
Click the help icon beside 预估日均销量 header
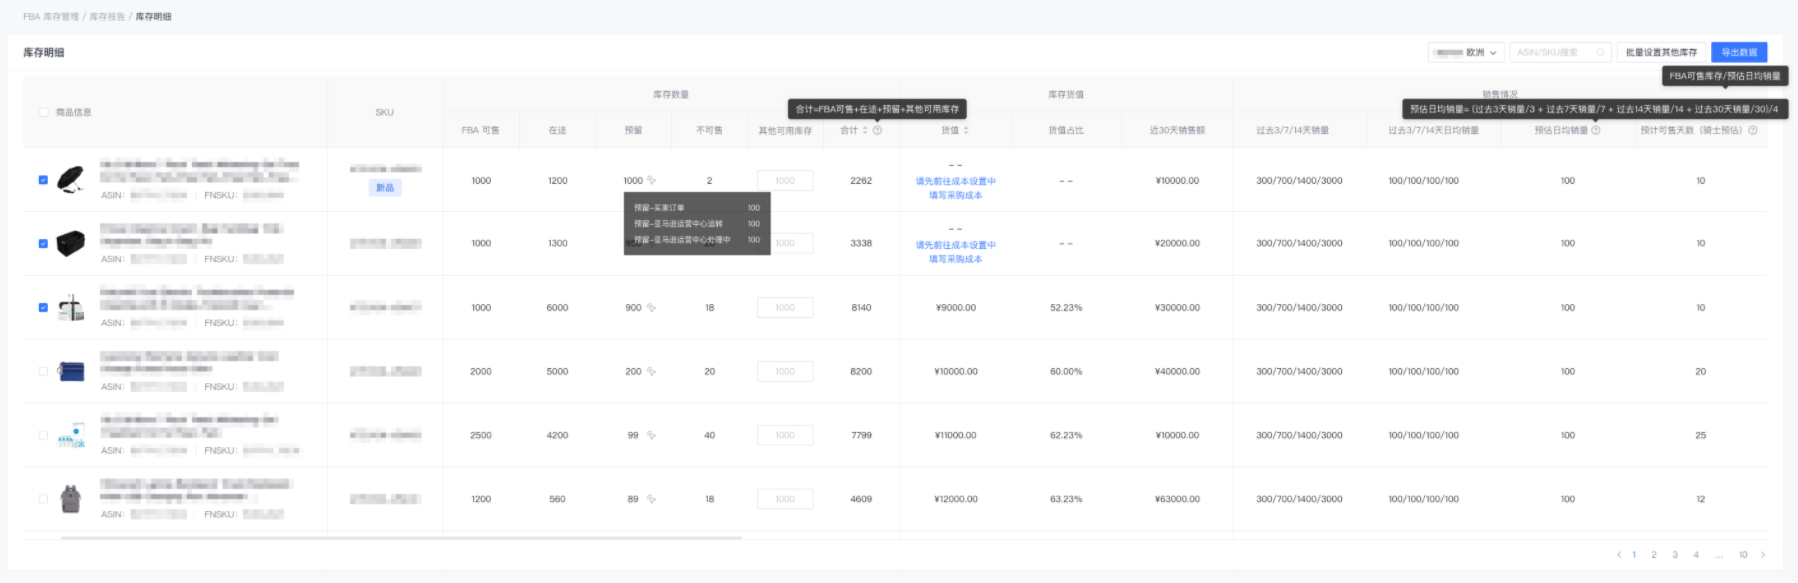tap(1596, 130)
